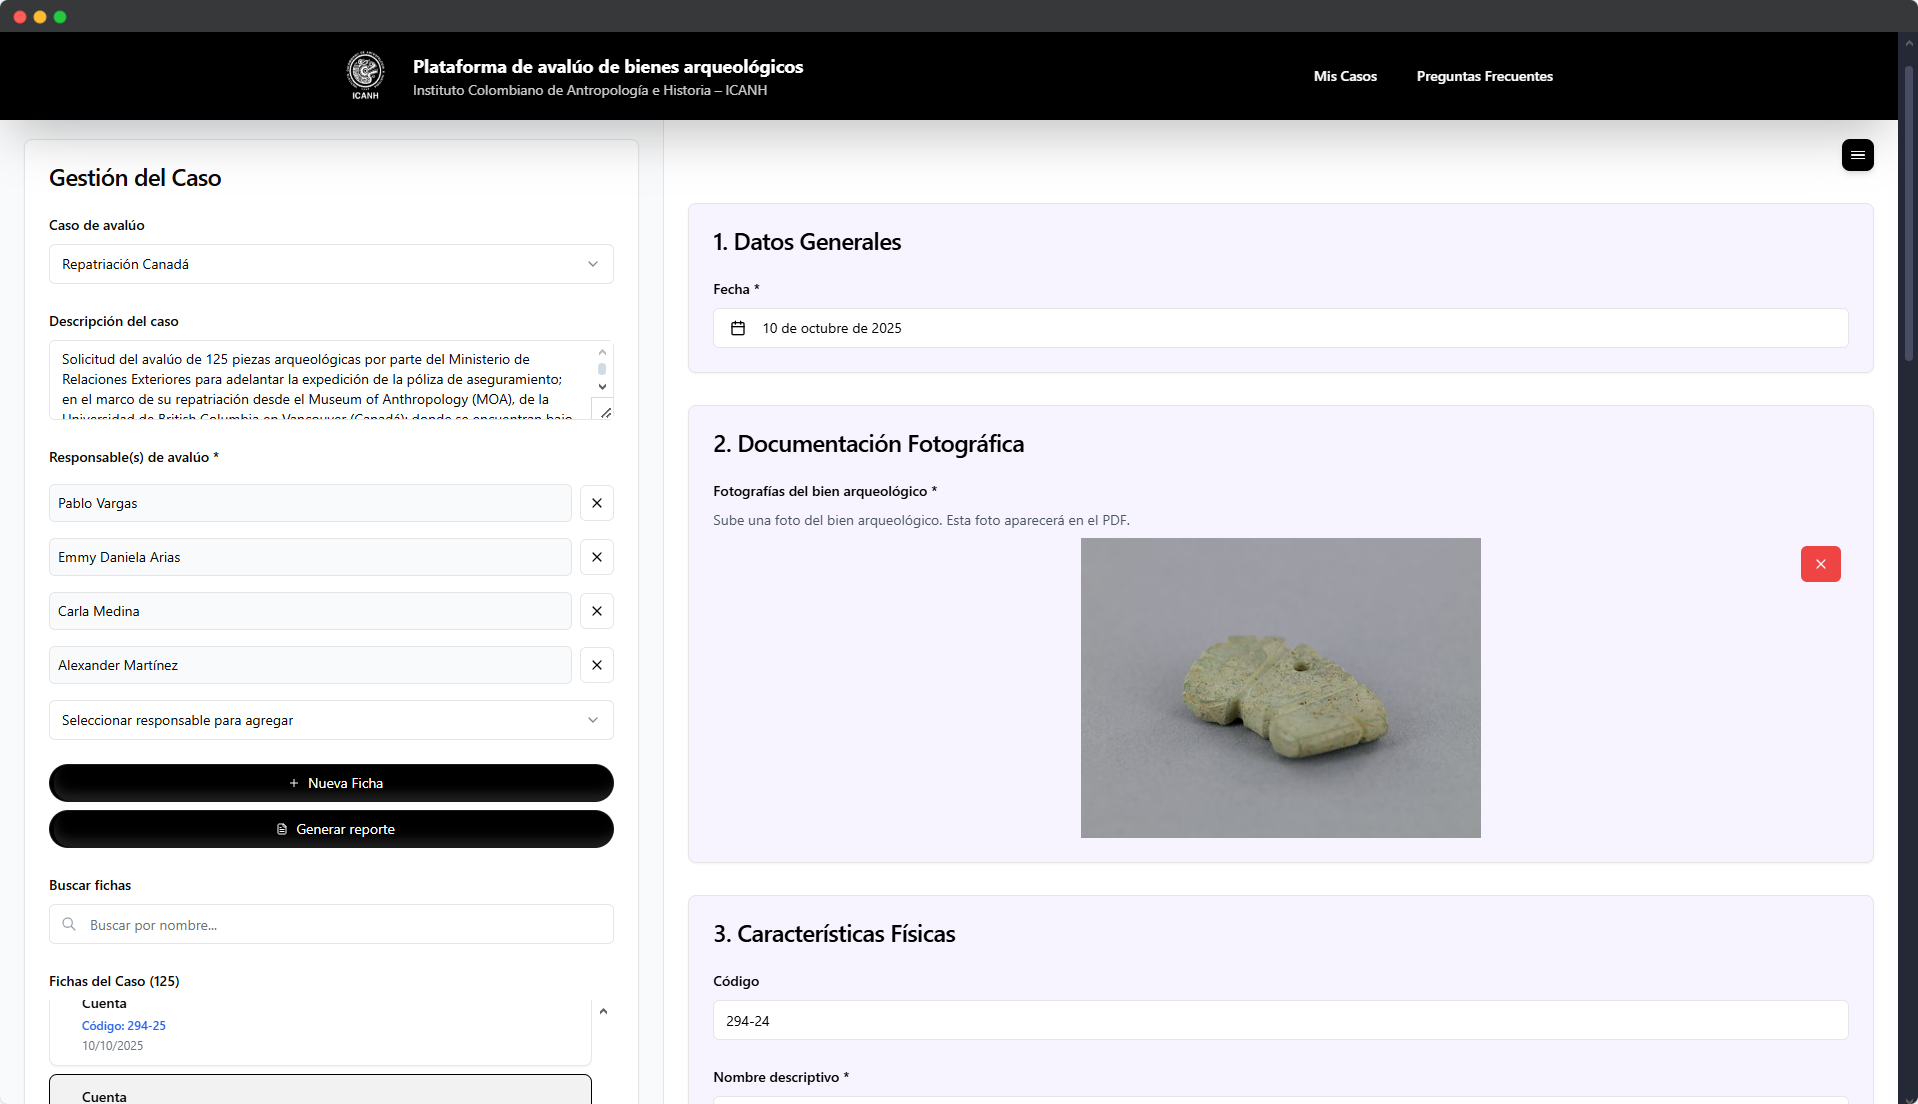Click the ICANH logo in header
The height and width of the screenshot is (1104, 1918).
pos(365,76)
